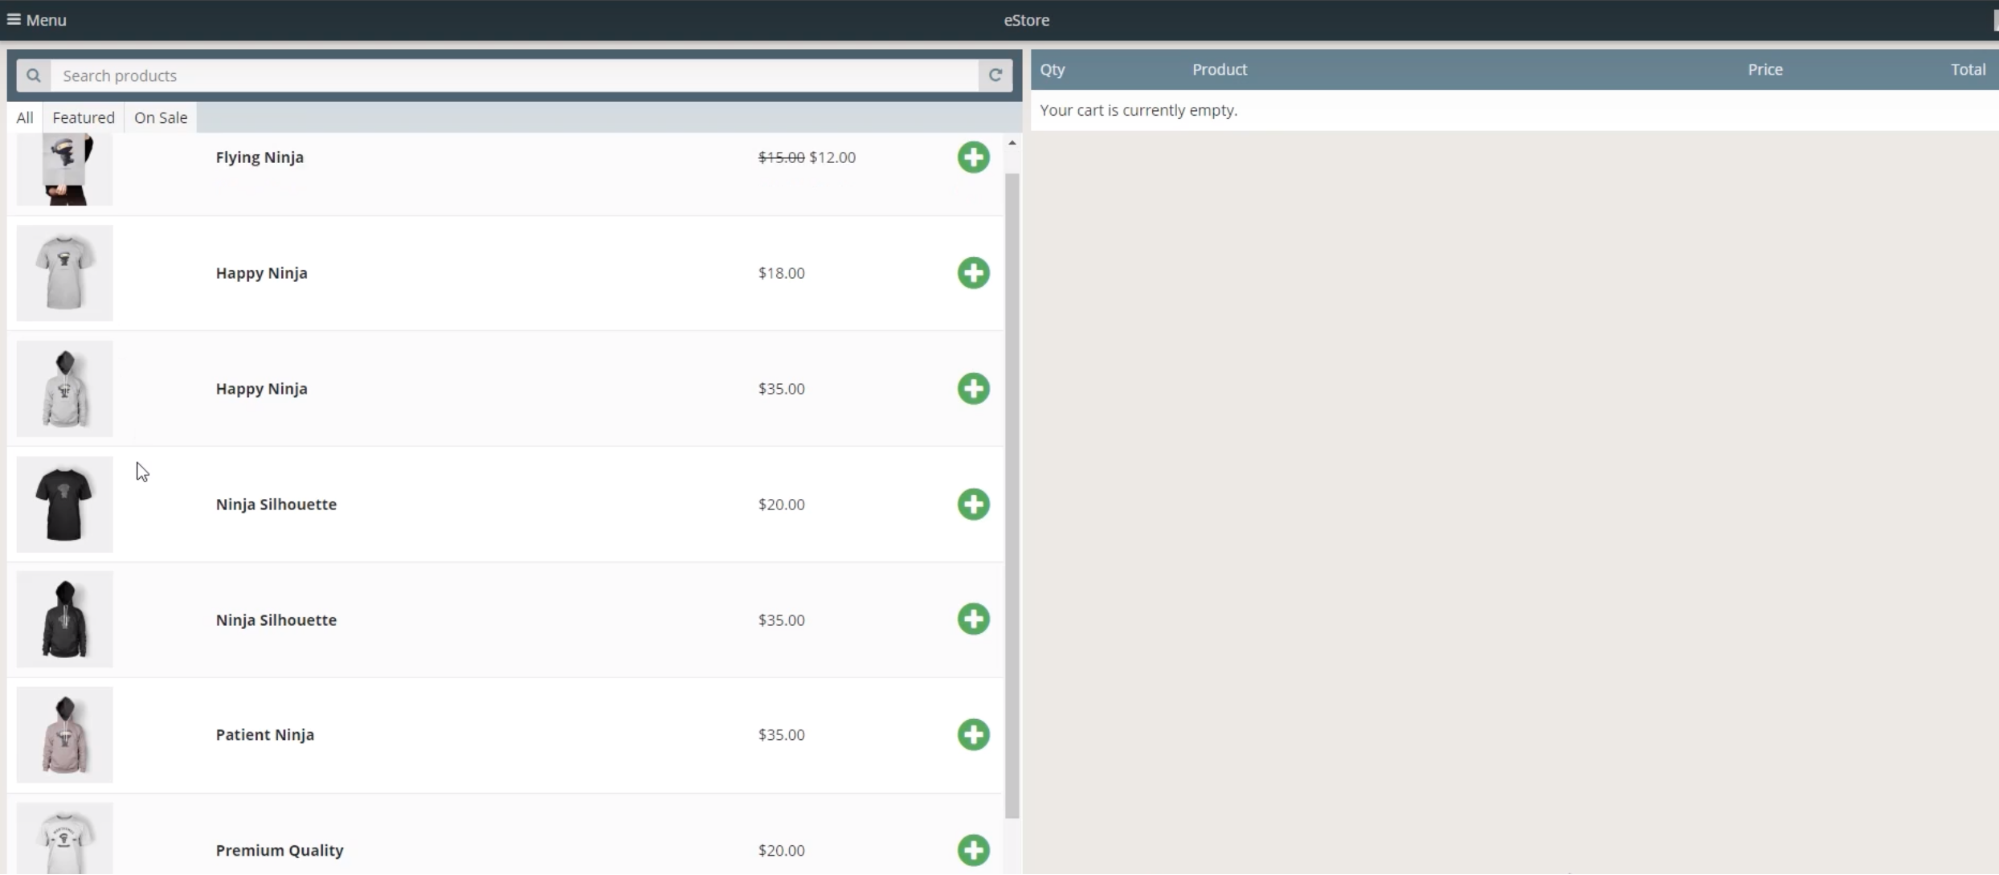This screenshot has height=875, width=1999.
Task: Add the $35.00 Happy Ninja to cart
Action: click(x=973, y=389)
